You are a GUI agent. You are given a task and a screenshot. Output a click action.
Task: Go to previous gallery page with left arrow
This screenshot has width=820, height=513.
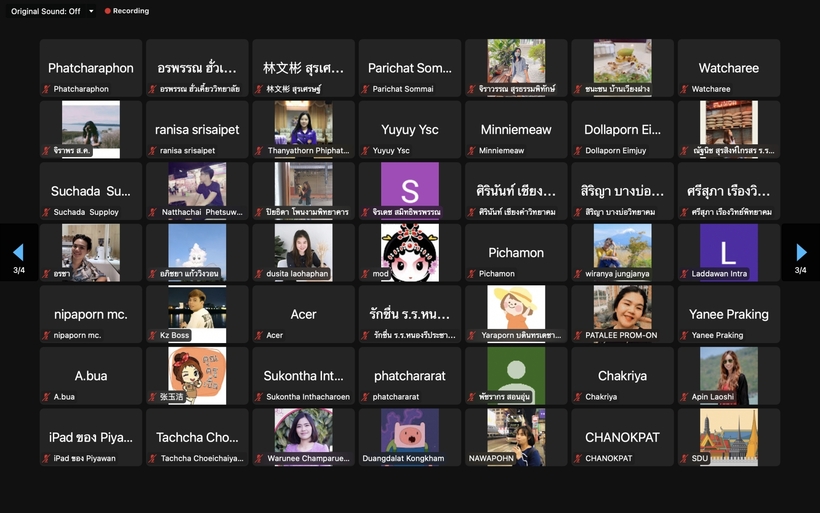[18, 252]
